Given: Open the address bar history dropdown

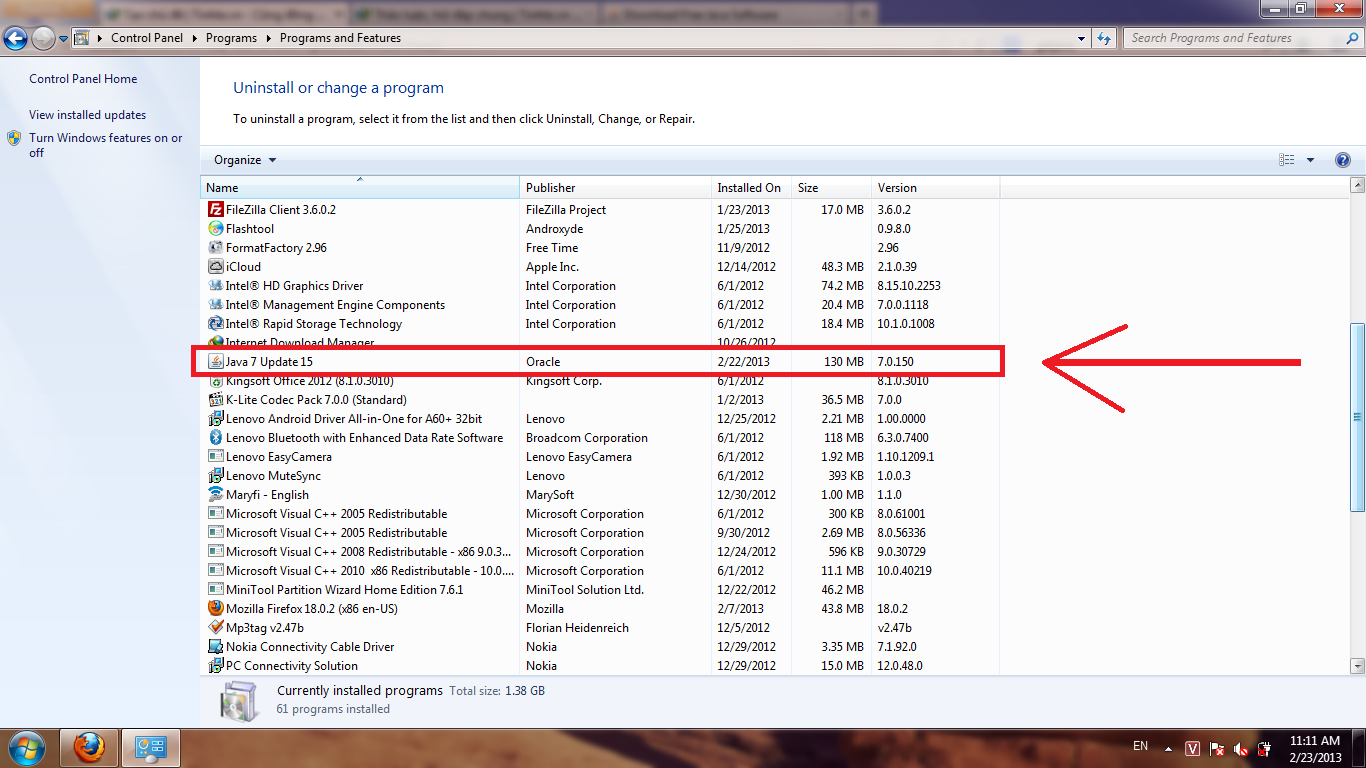Looking at the screenshot, I should 1082,38.
